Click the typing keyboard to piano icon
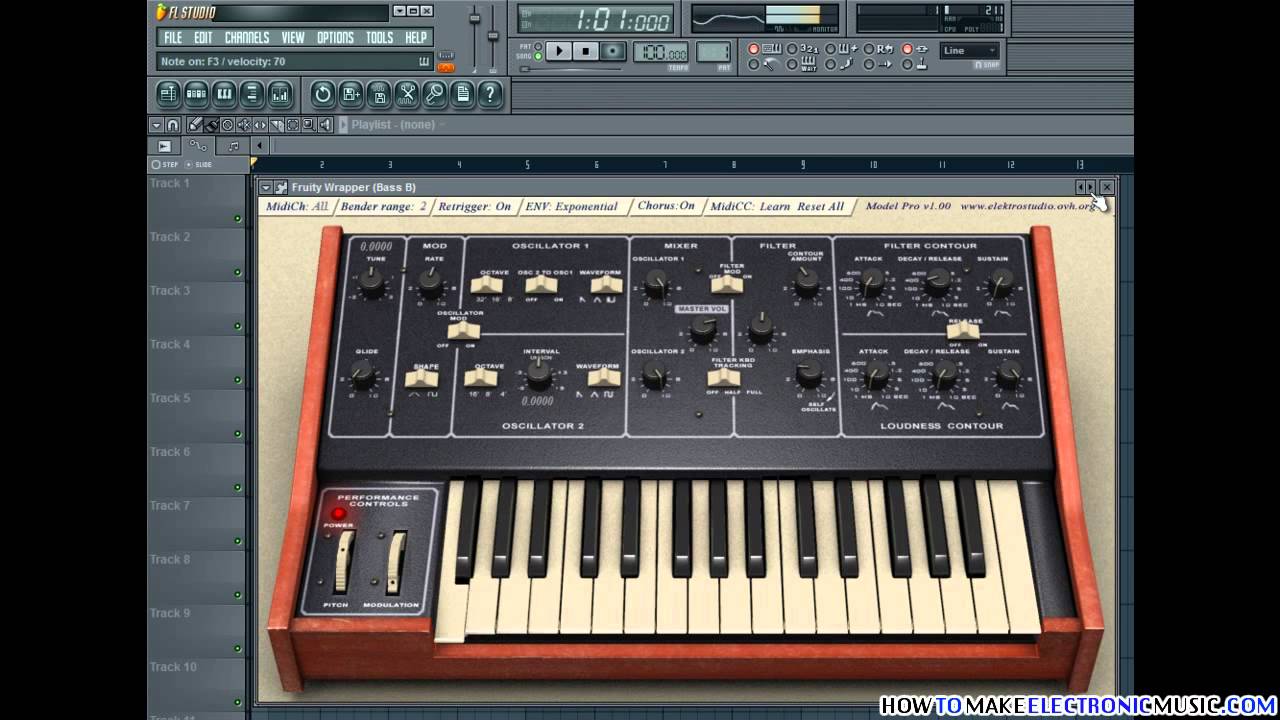This screenshot has width=1280, height=720. pyautogui.click(x=446, y=55)
